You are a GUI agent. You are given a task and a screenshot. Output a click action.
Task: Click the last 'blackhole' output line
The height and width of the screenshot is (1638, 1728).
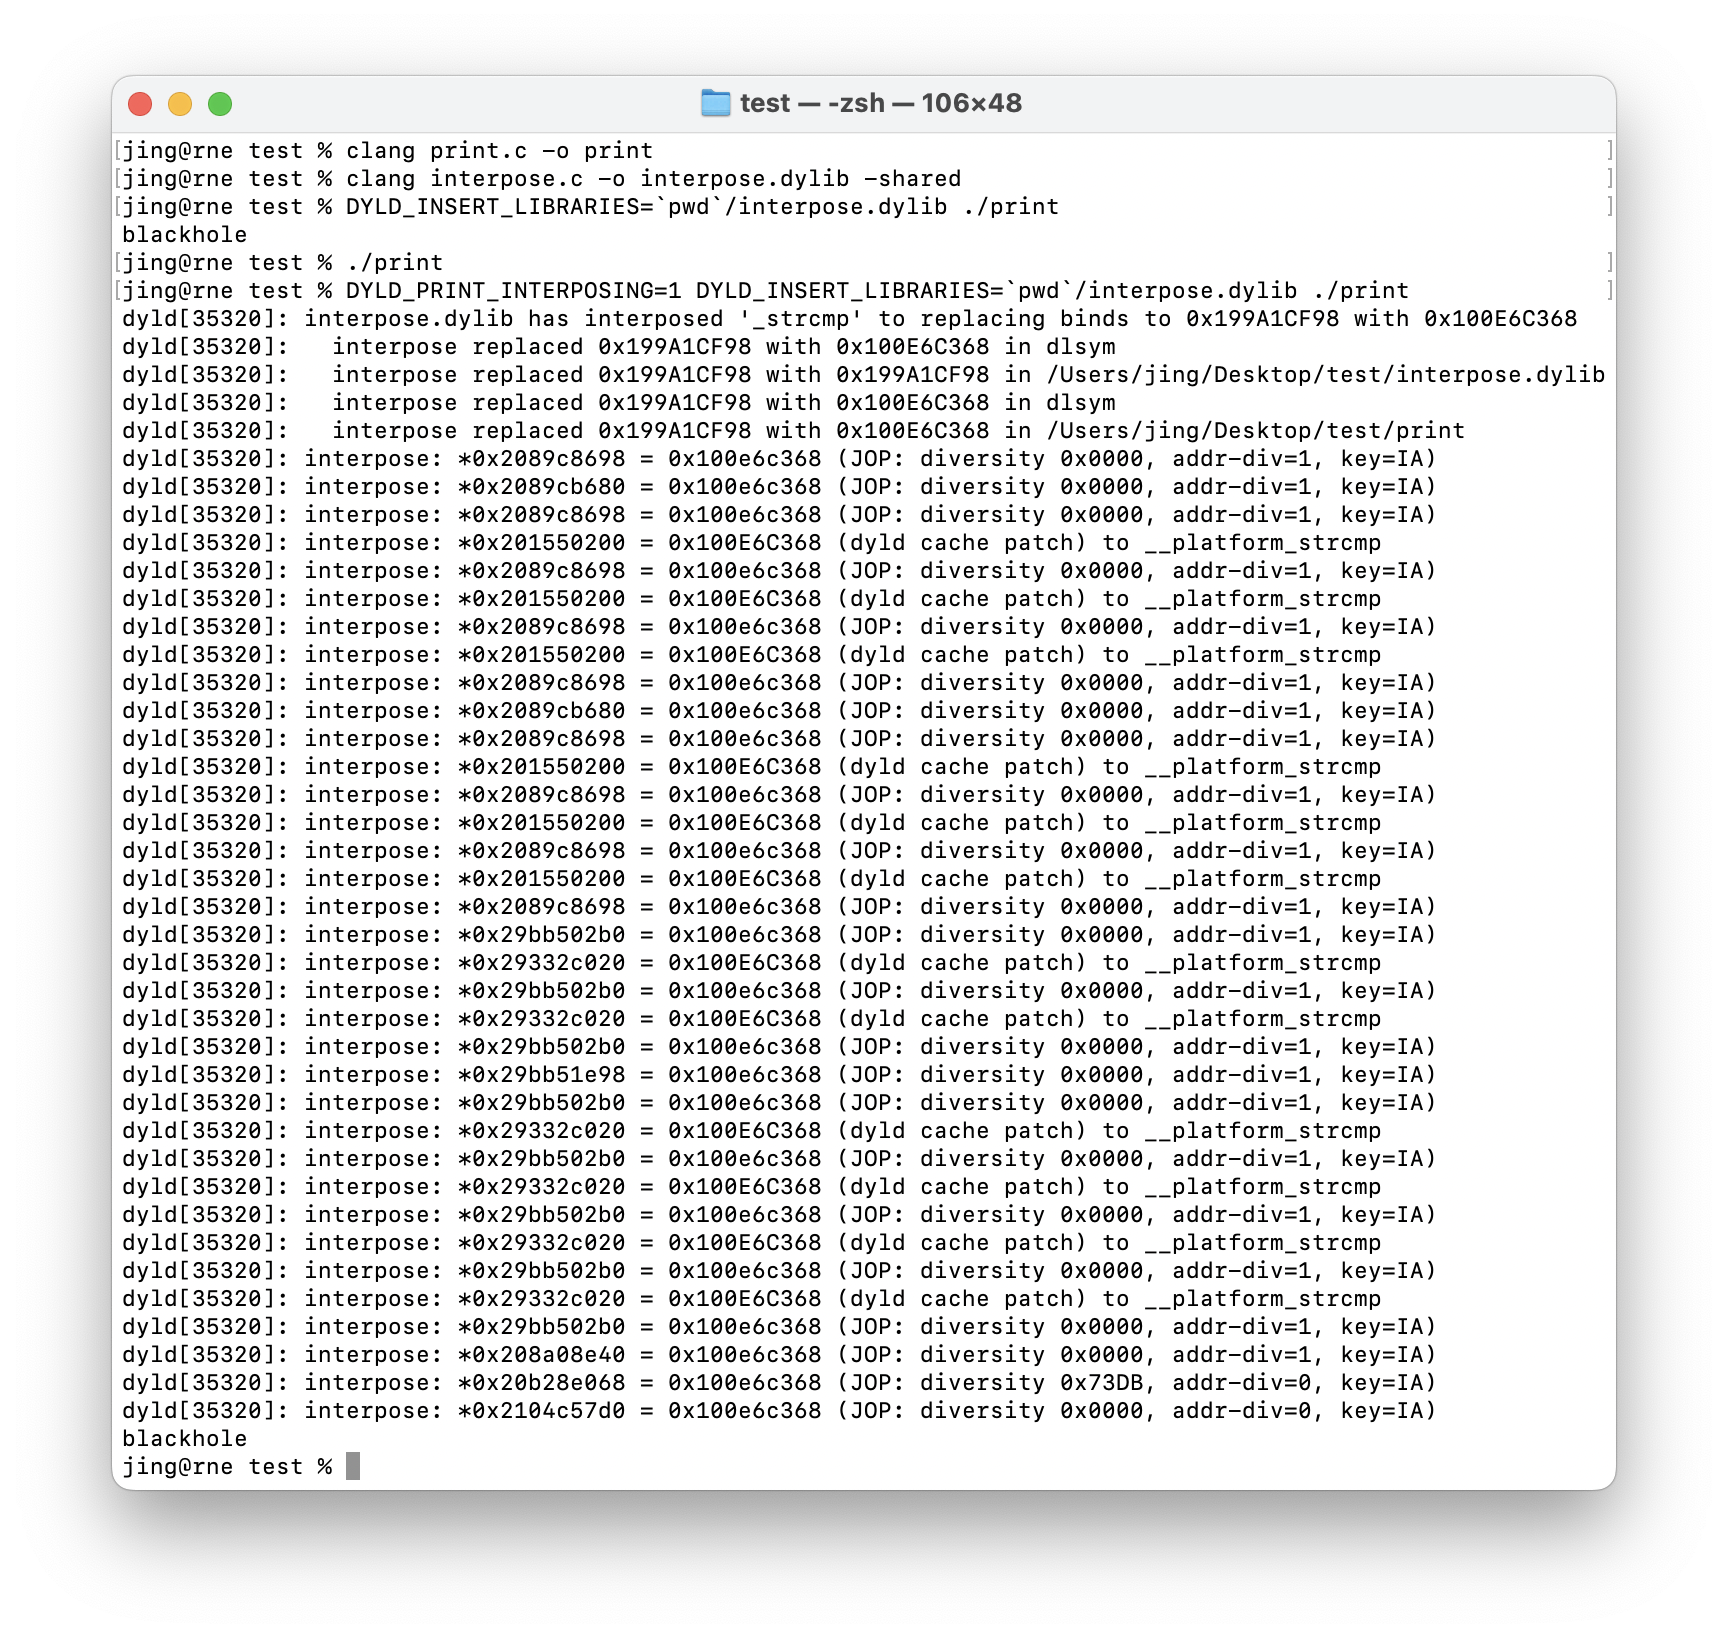(x=185, y=1439)
